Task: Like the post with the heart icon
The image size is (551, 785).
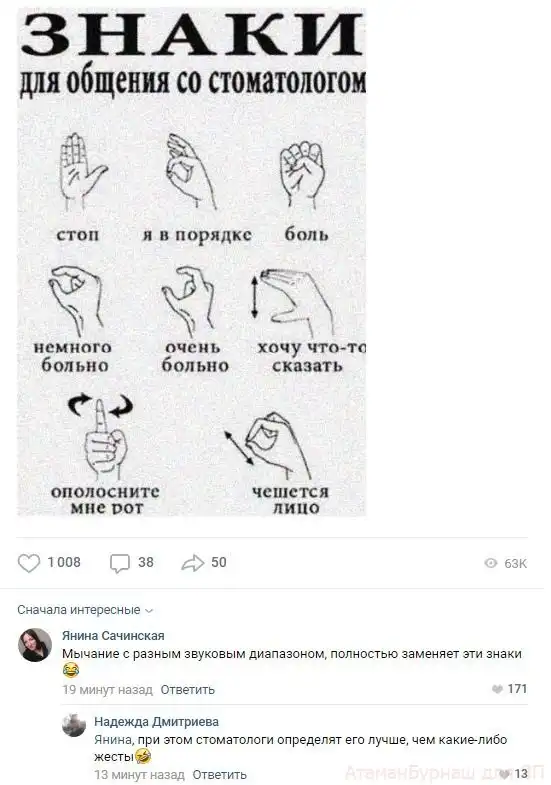Action: (29, 563)
